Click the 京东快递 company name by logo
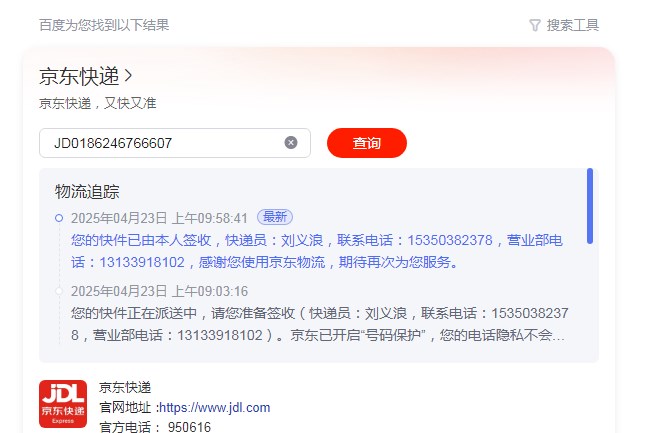Screen dimensions: 655x433 pyautogui.click(x=125, y=387)
